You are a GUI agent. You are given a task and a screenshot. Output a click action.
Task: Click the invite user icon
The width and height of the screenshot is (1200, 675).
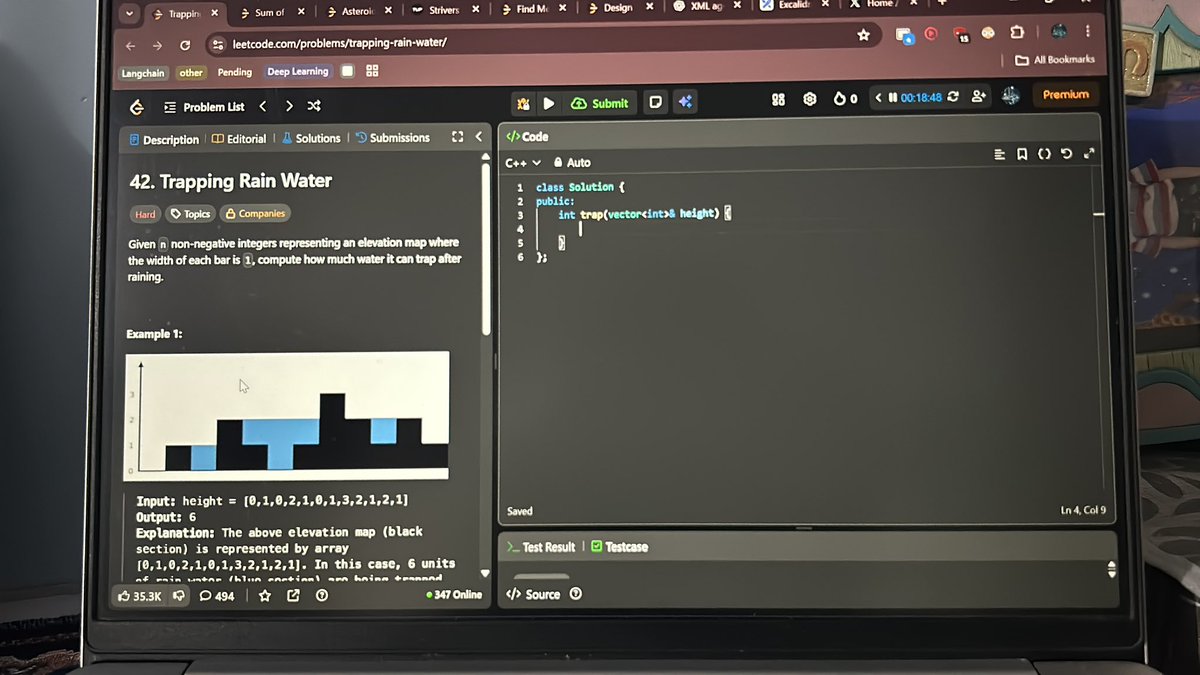coord(978,96)
